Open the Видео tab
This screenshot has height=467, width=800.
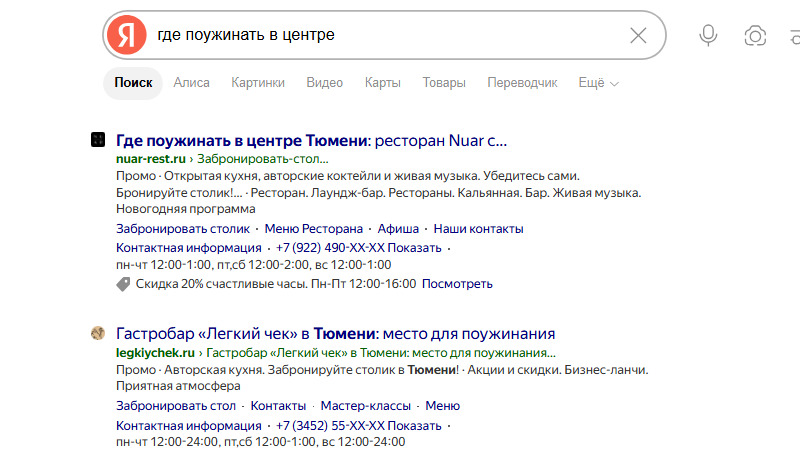(324, 83)
